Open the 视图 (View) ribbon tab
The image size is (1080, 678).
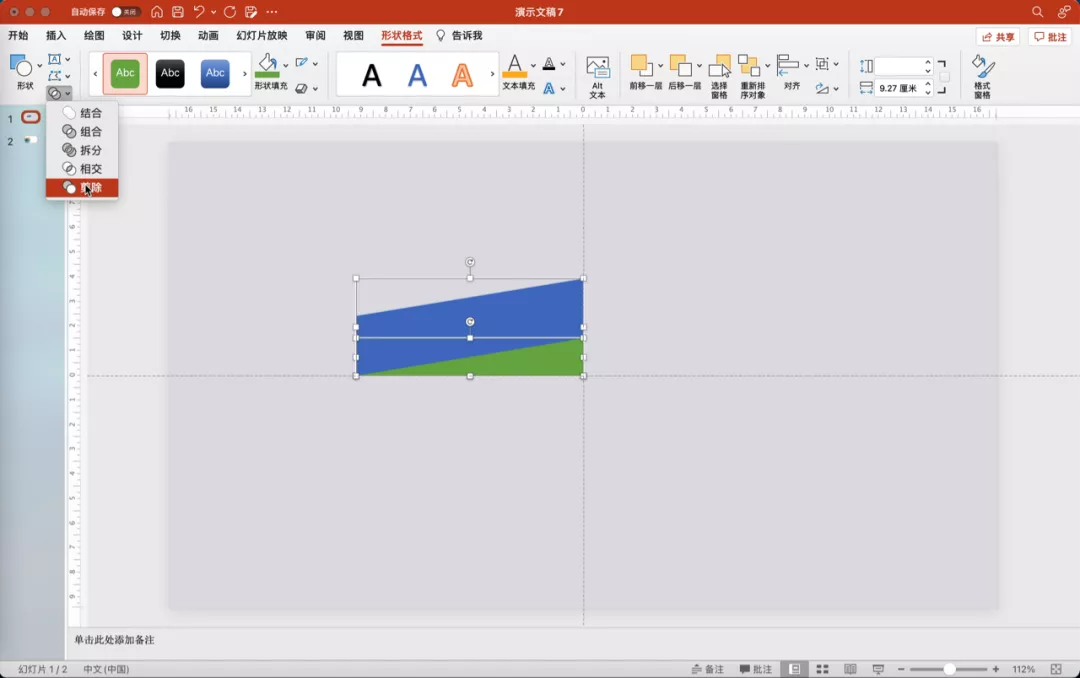[353, 36]
